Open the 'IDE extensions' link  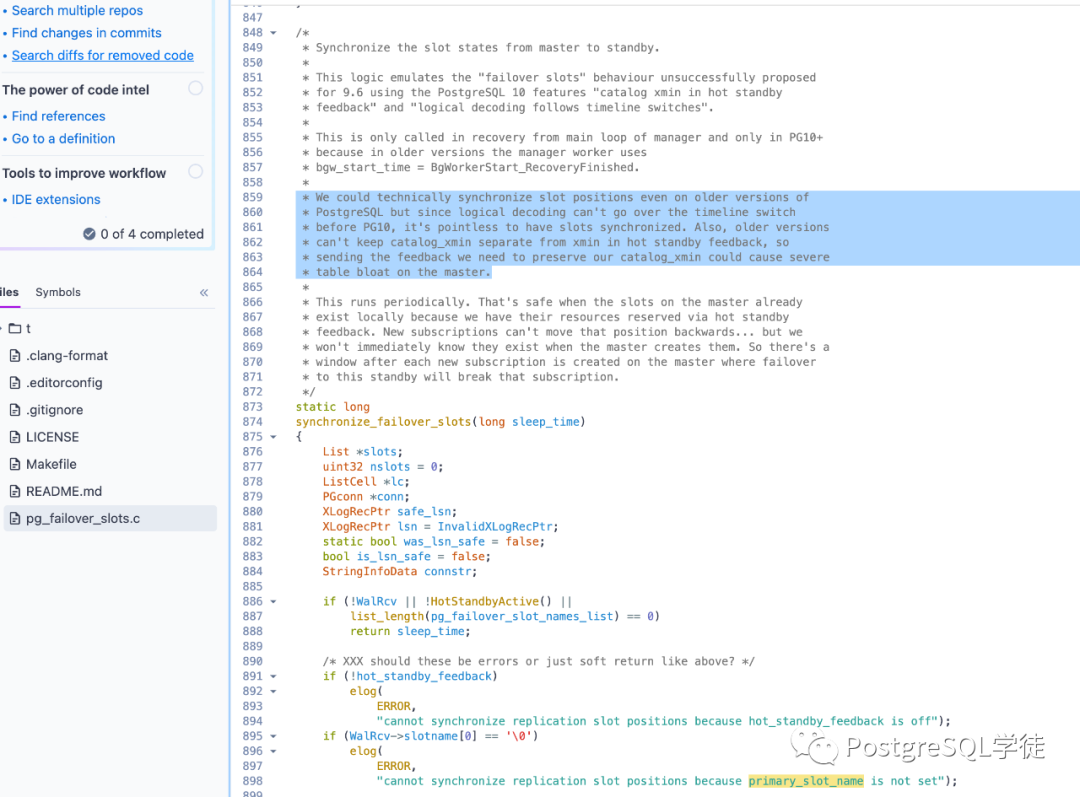coord(56,200)
